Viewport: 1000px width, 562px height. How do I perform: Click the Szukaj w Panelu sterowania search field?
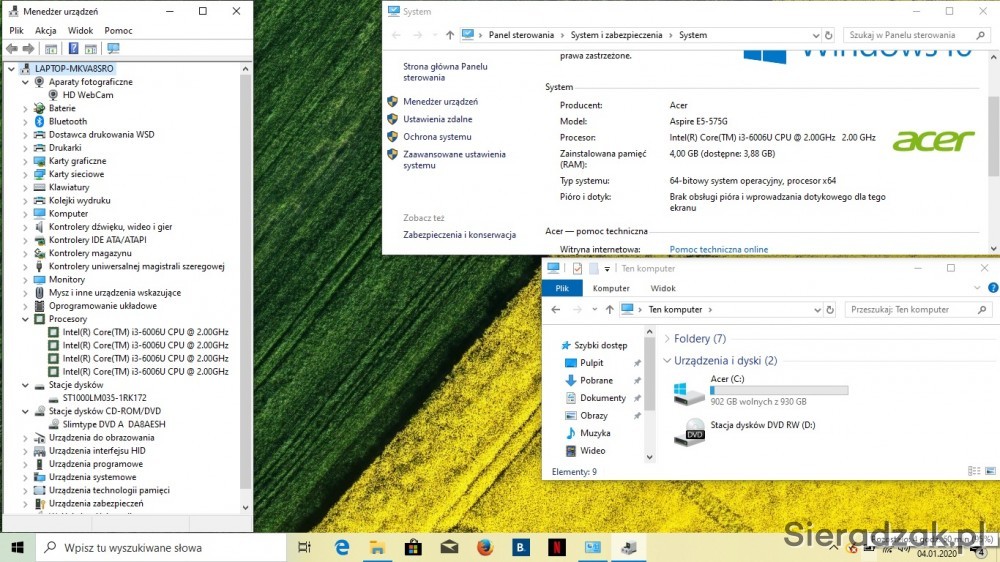916,35
